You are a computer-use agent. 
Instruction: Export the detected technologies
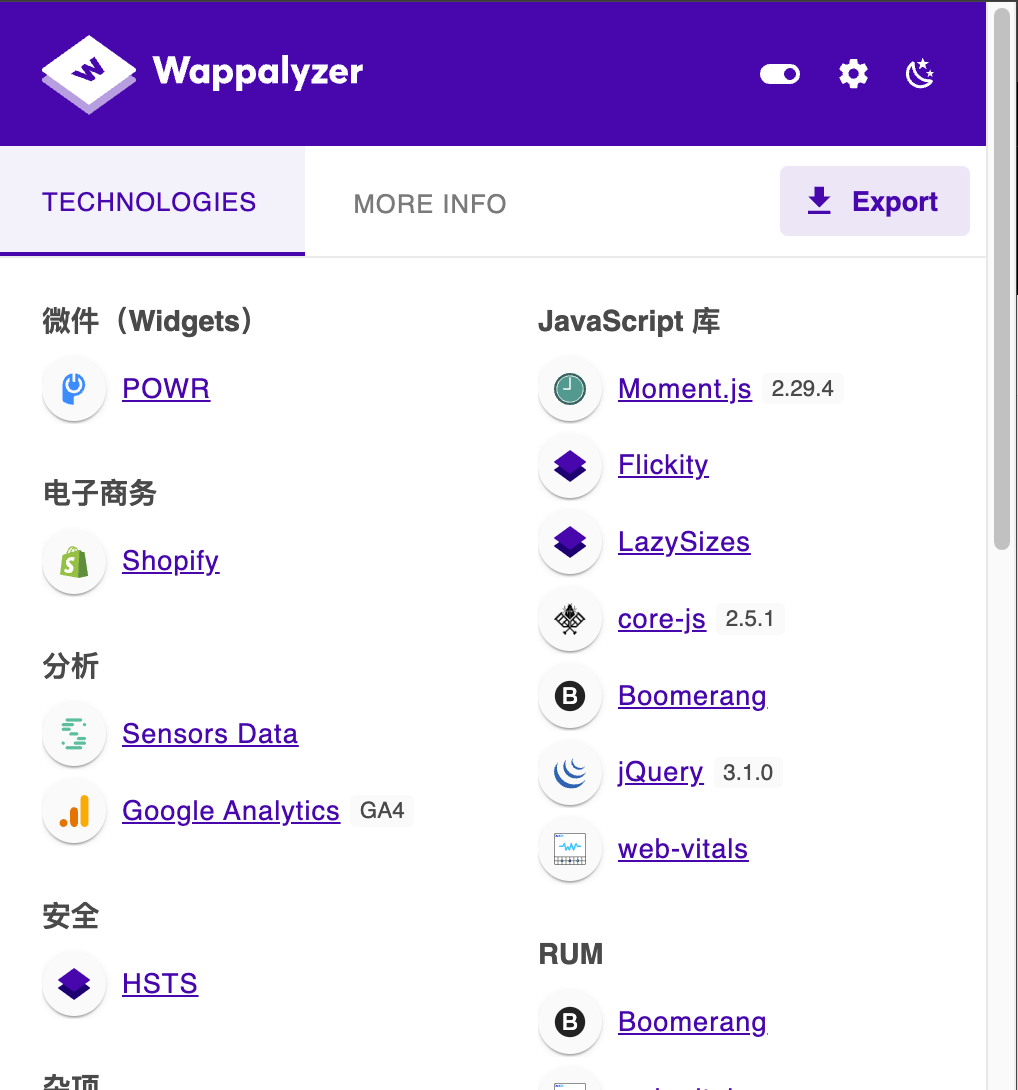point(874,201)
